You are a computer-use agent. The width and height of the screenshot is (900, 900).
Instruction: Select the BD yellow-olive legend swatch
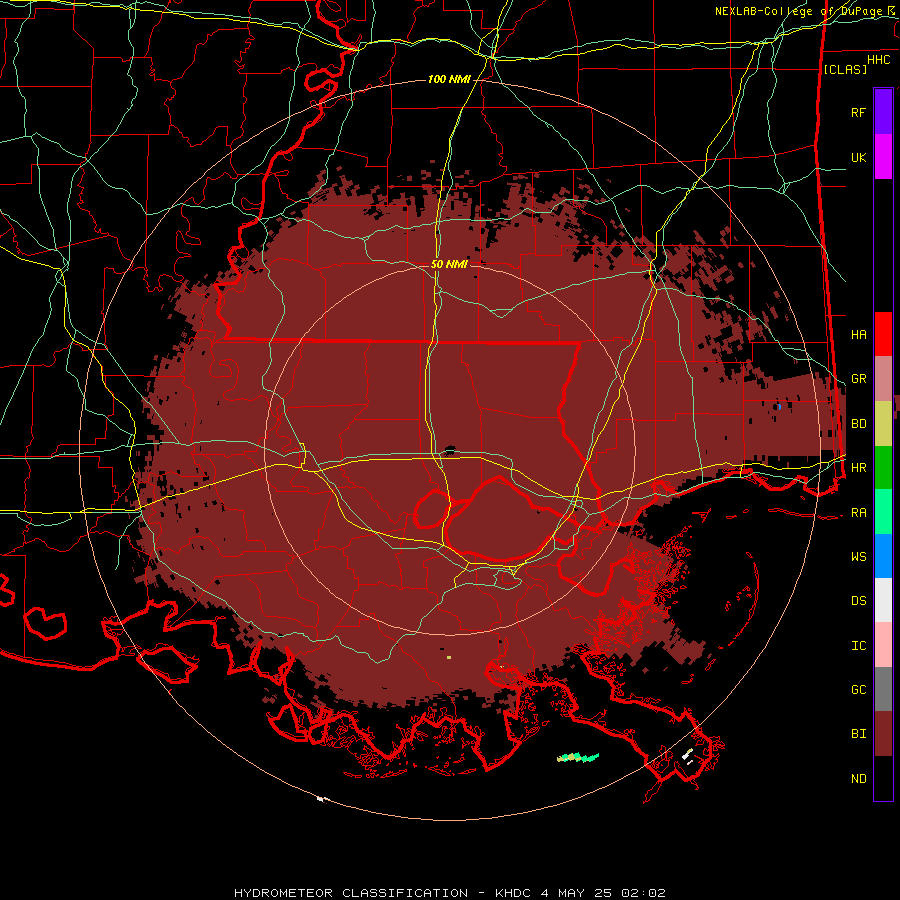(883, 423)
